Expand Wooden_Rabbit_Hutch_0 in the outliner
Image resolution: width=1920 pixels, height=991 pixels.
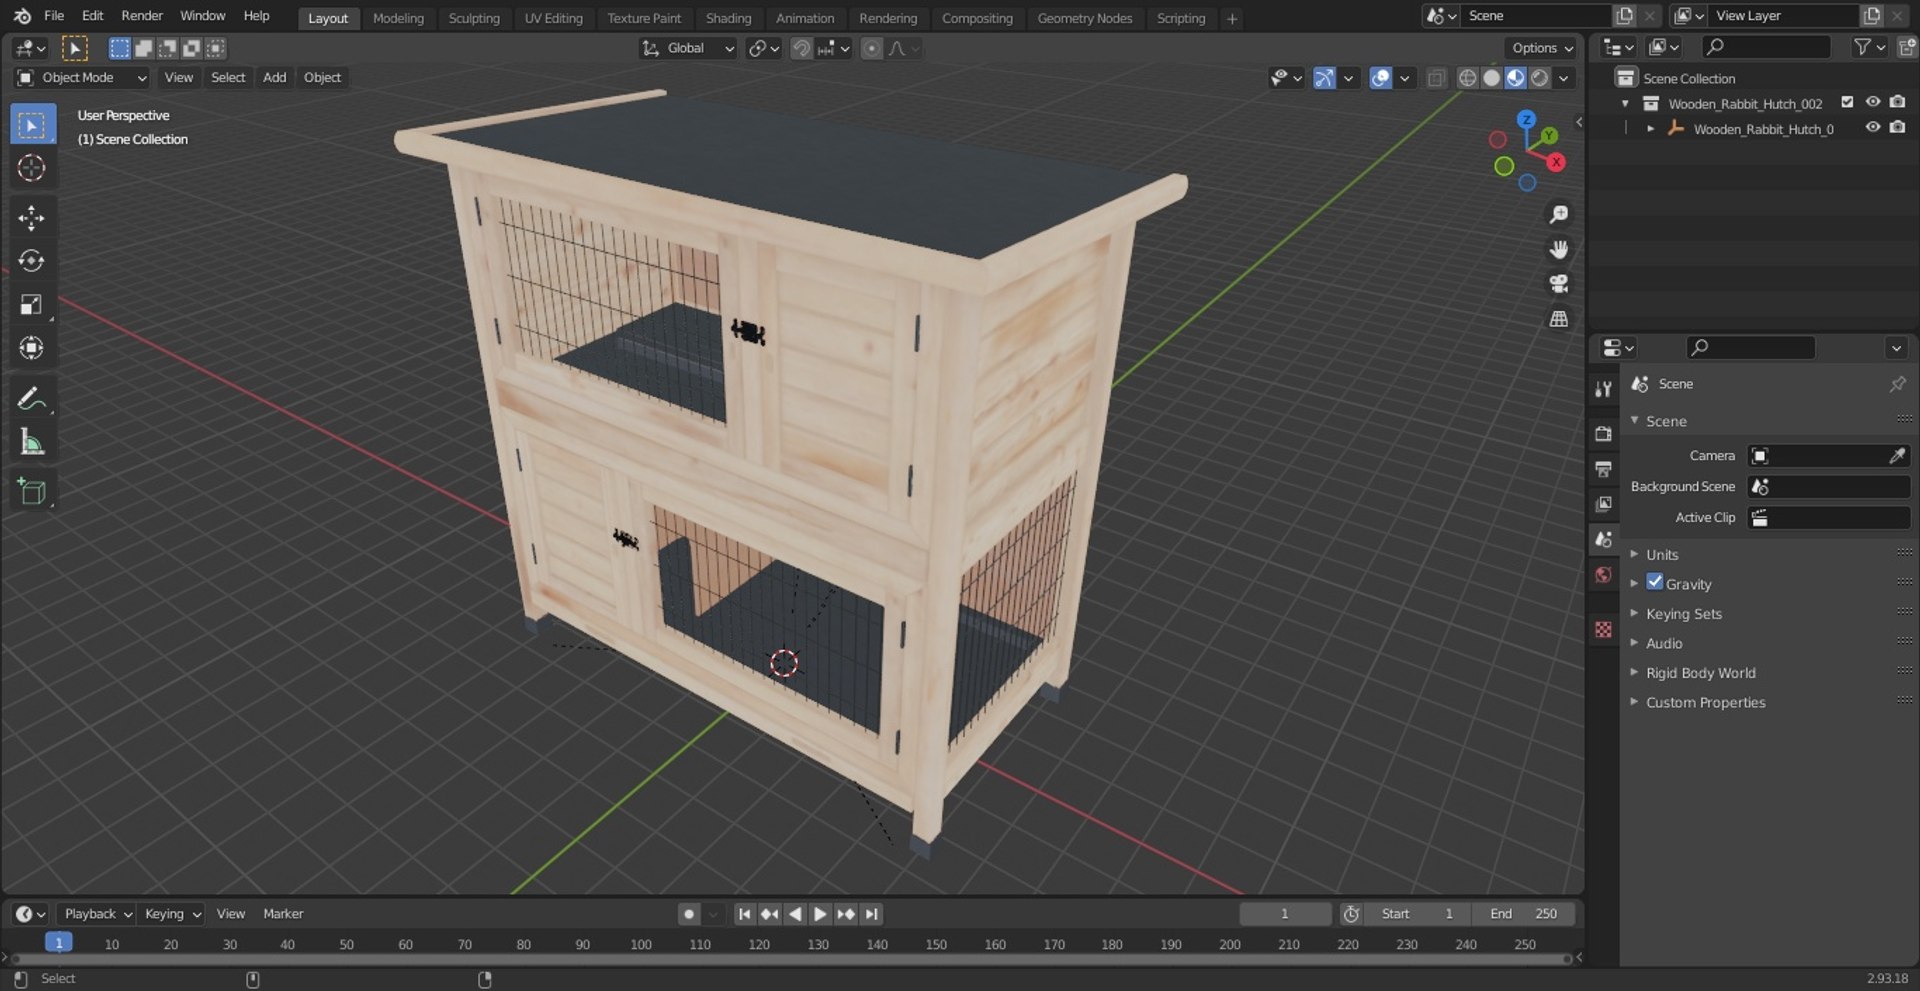[1650, 129]
